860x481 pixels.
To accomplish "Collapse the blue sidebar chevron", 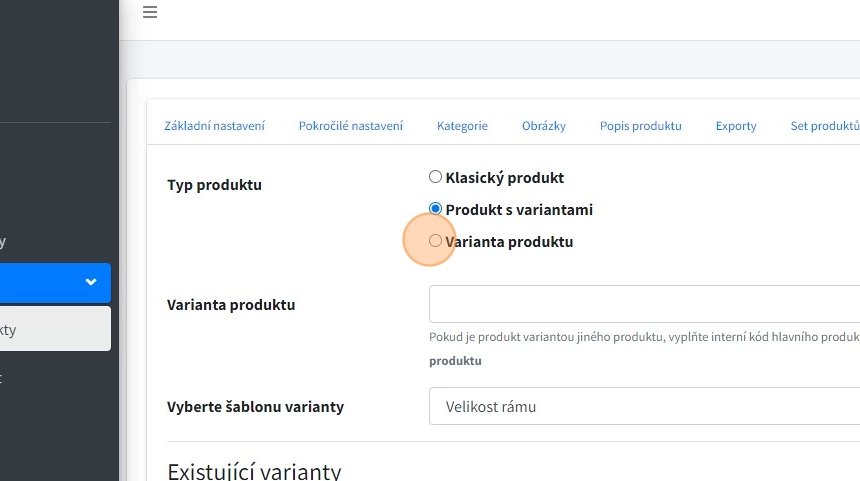I will [x=91, y=283].
